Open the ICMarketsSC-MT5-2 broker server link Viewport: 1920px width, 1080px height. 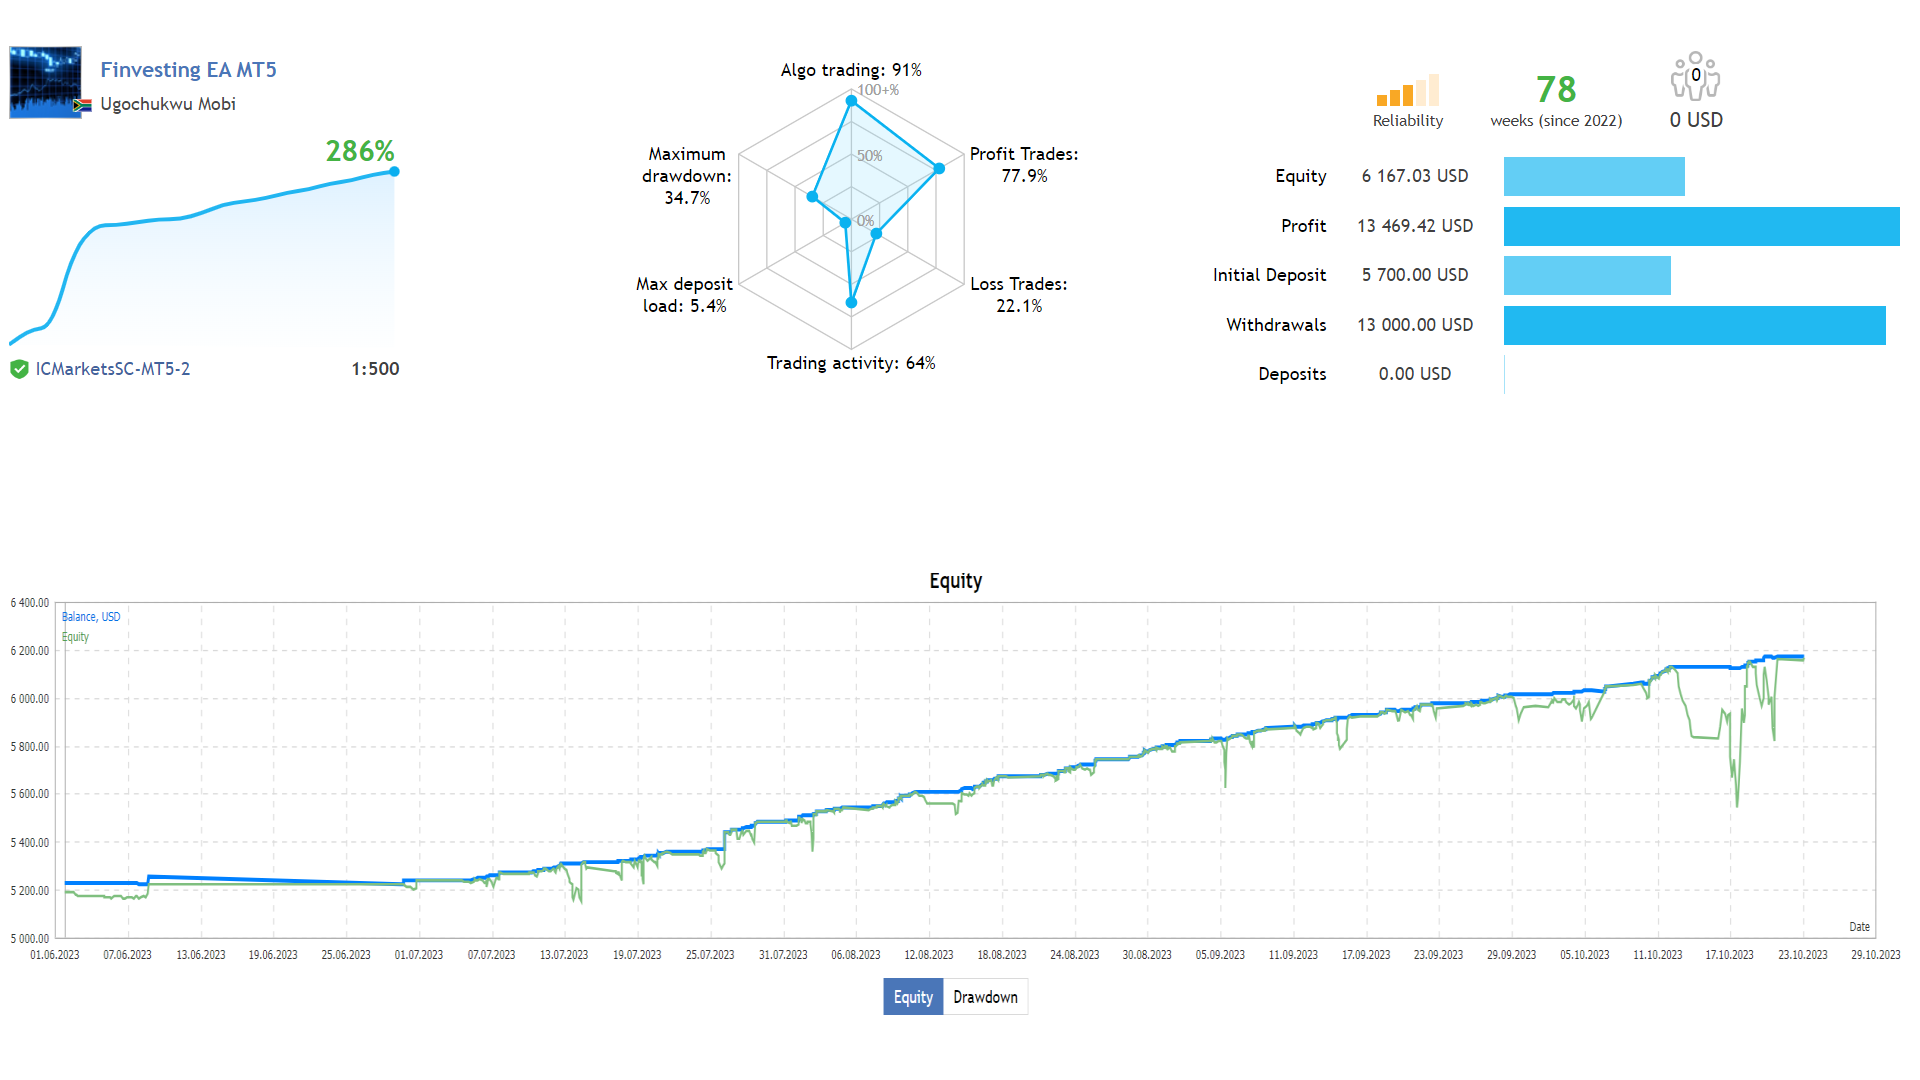tap(113, 369)
